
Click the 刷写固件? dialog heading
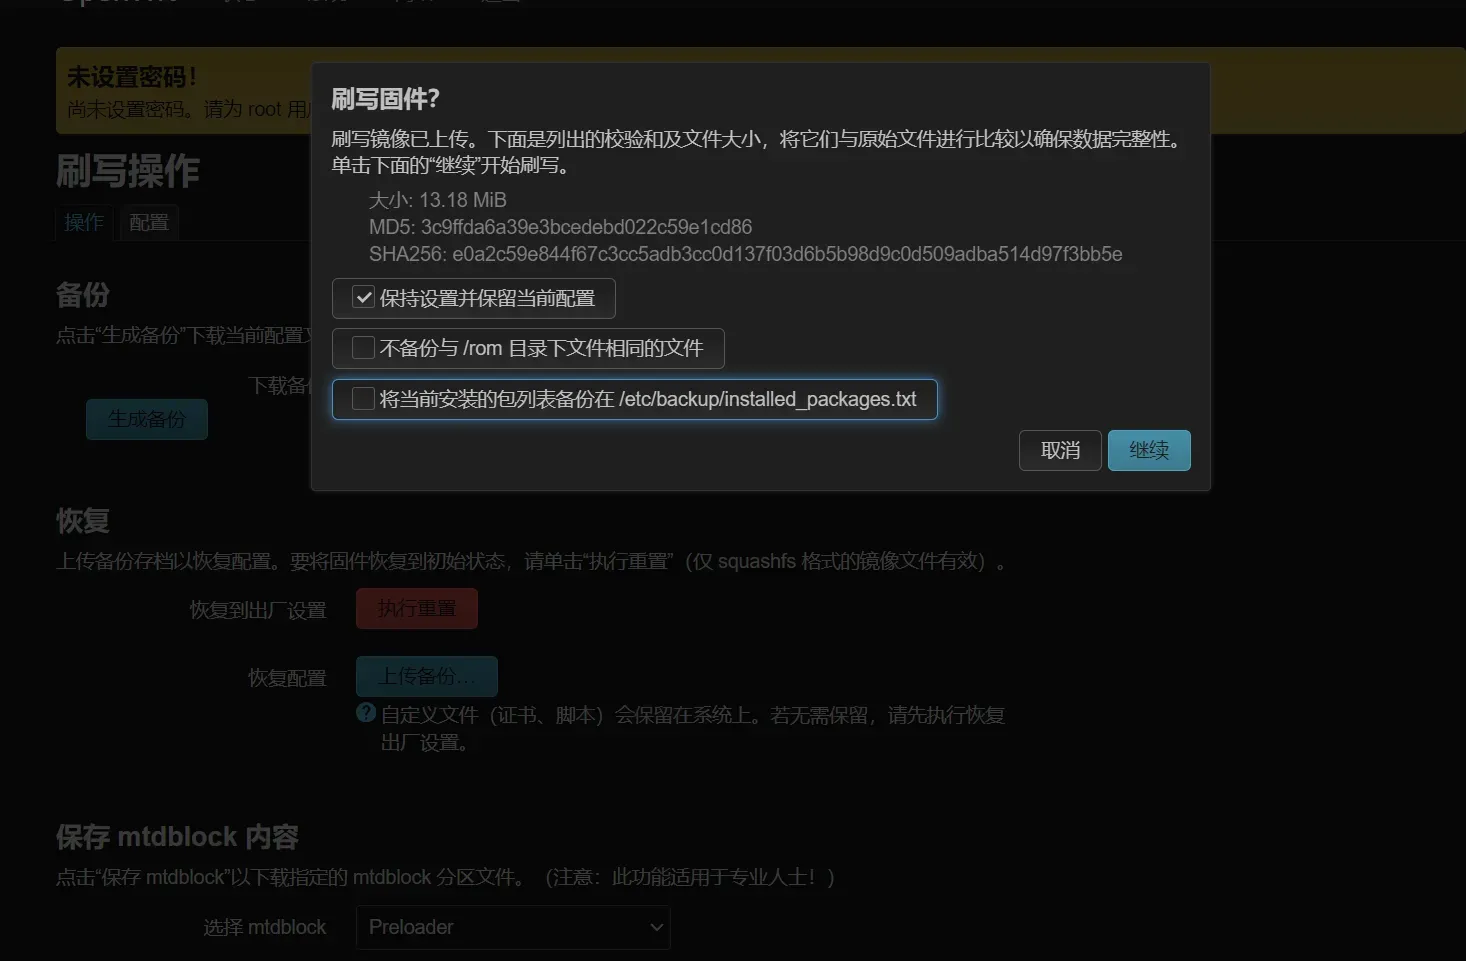pos(385,99)
